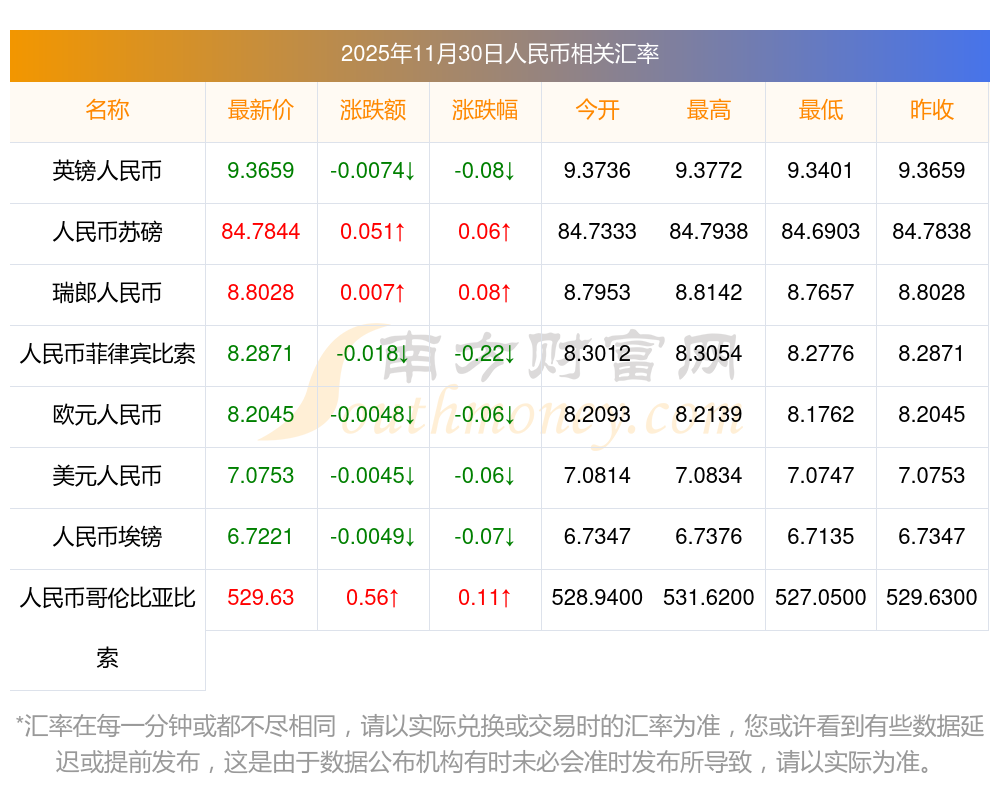Click the title 2025年11月30日人民币相关汇率
The height and width of the screenshot is (793, 1000).
tap(499, 54)
